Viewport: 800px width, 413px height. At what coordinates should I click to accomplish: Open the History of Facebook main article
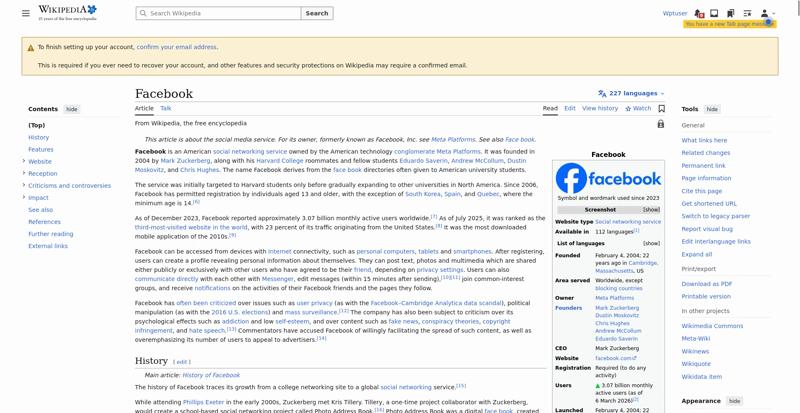point(211,375)
